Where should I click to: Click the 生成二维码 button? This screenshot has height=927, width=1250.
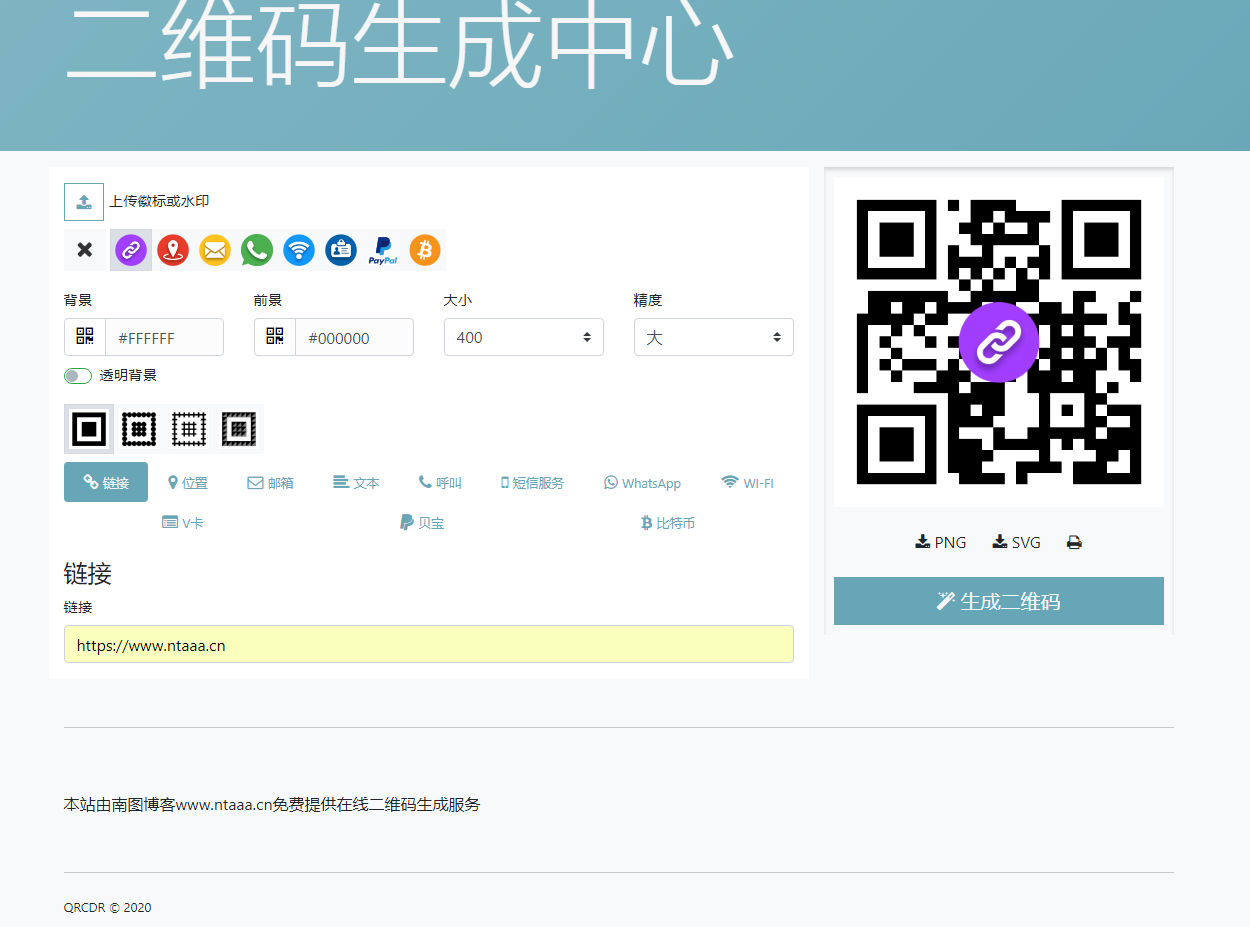coord(998,601)
